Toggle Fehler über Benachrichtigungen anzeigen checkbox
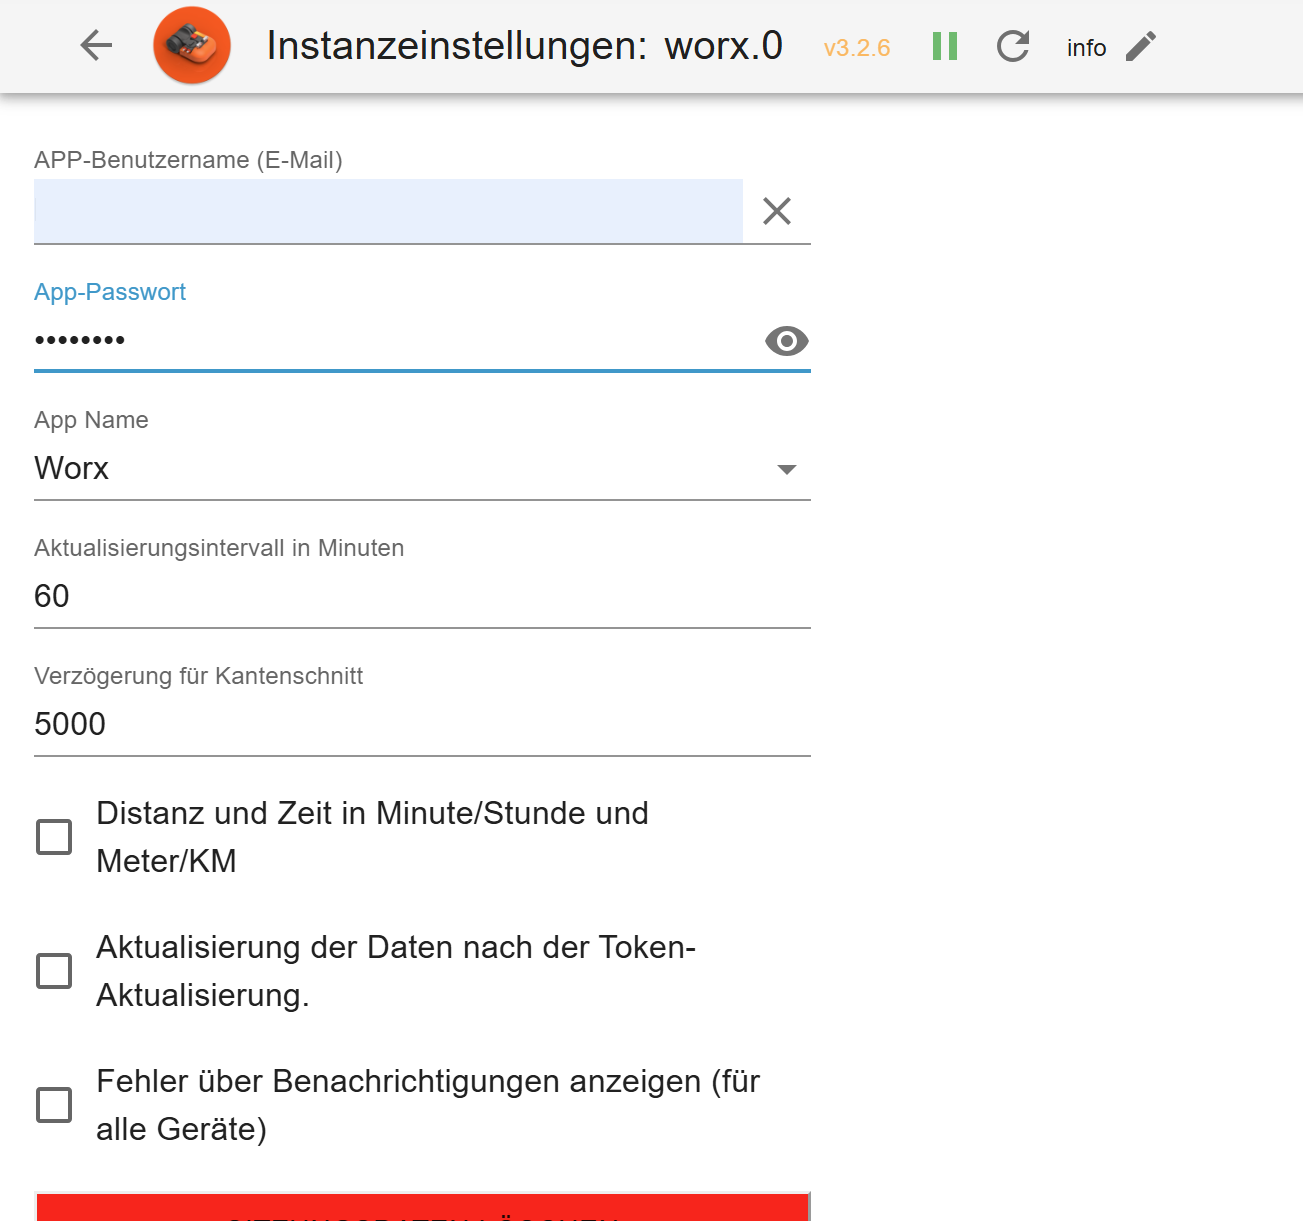This screenshot has height=1221, width=1303. 54,1105
